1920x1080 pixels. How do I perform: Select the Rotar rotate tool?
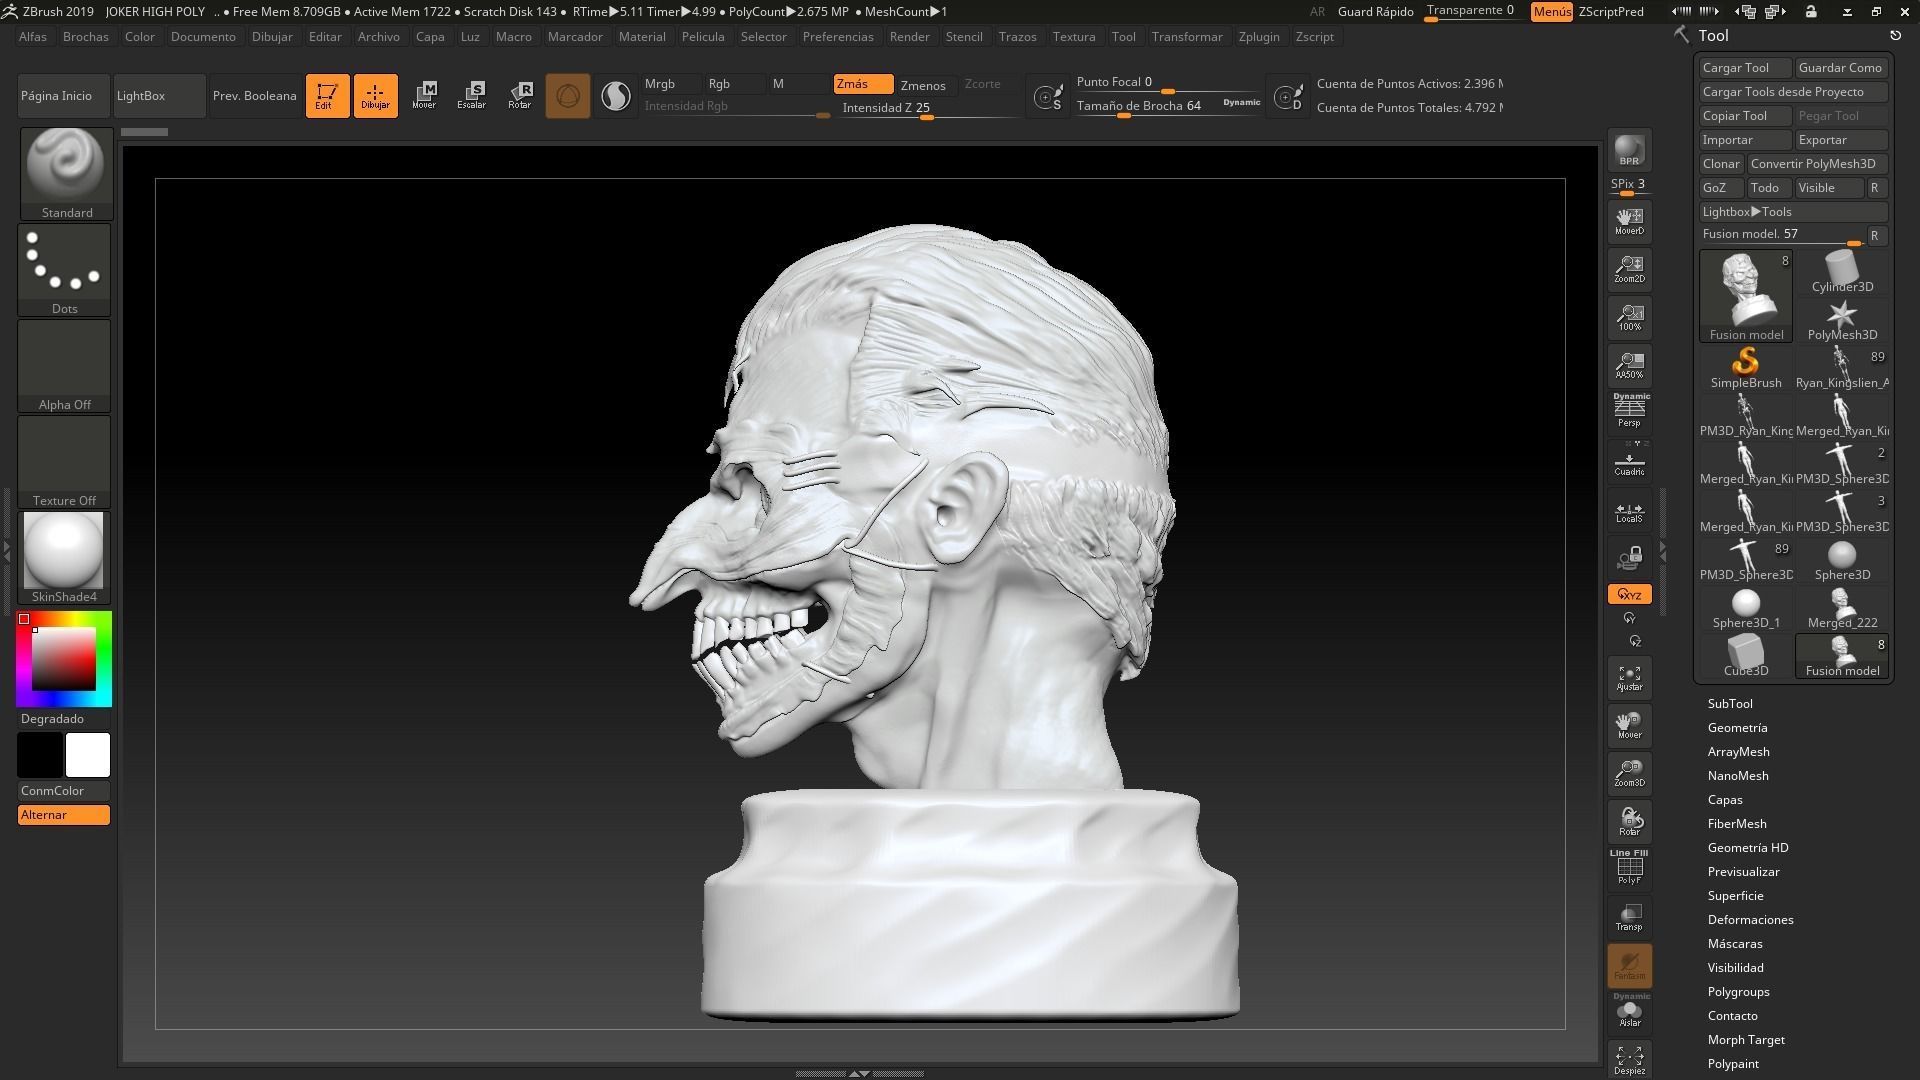point(520,96)
